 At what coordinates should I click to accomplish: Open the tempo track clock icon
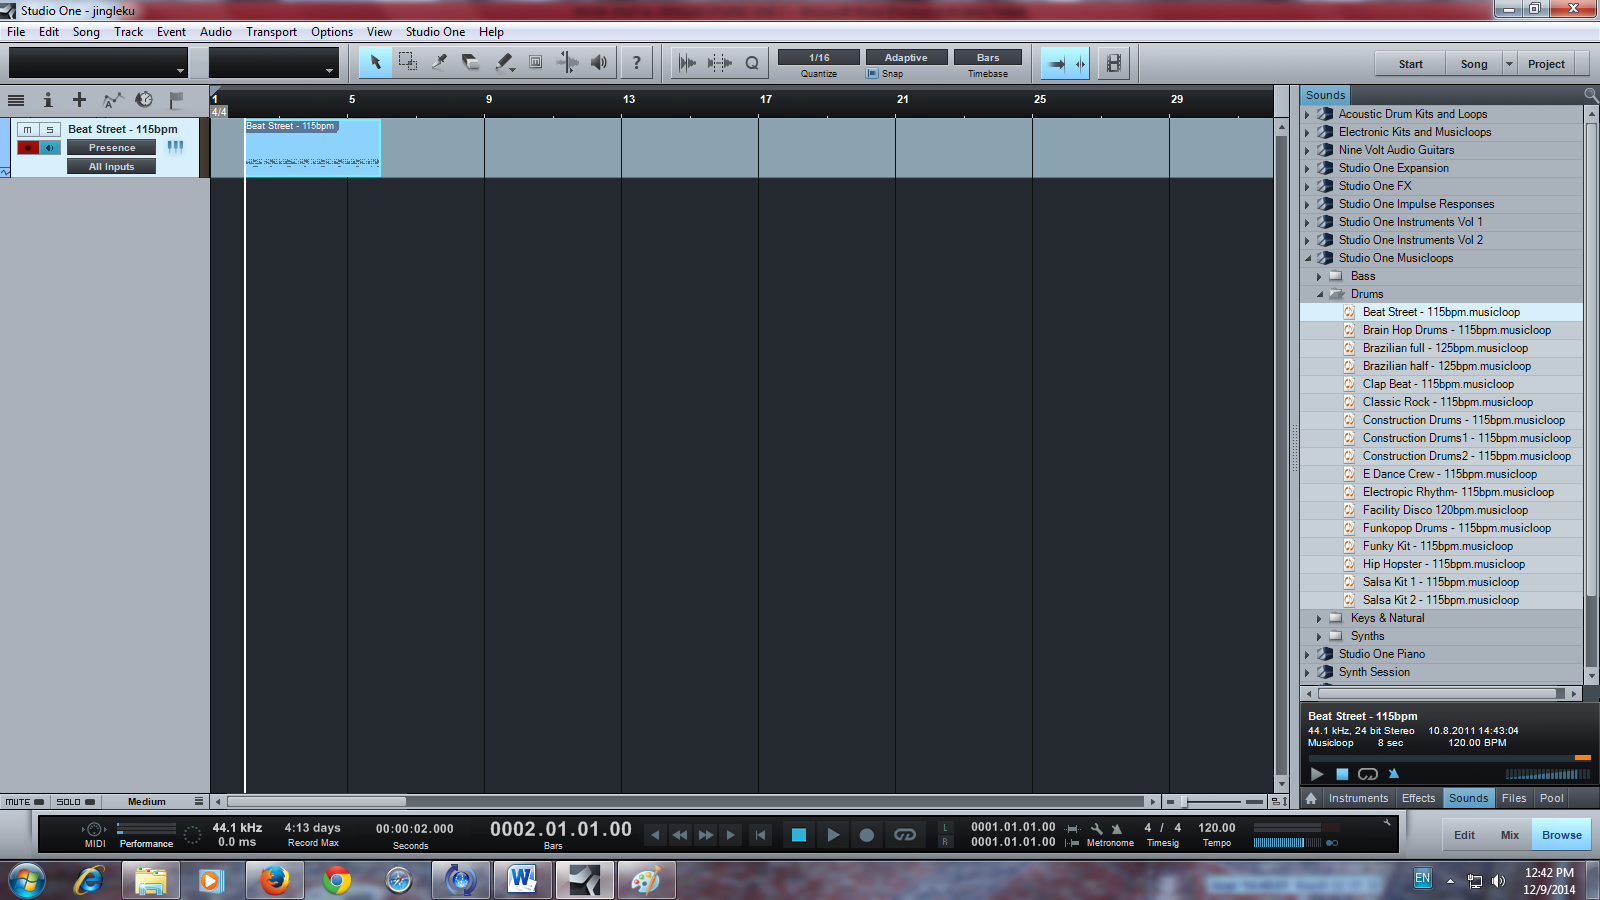tap(144, 100)
